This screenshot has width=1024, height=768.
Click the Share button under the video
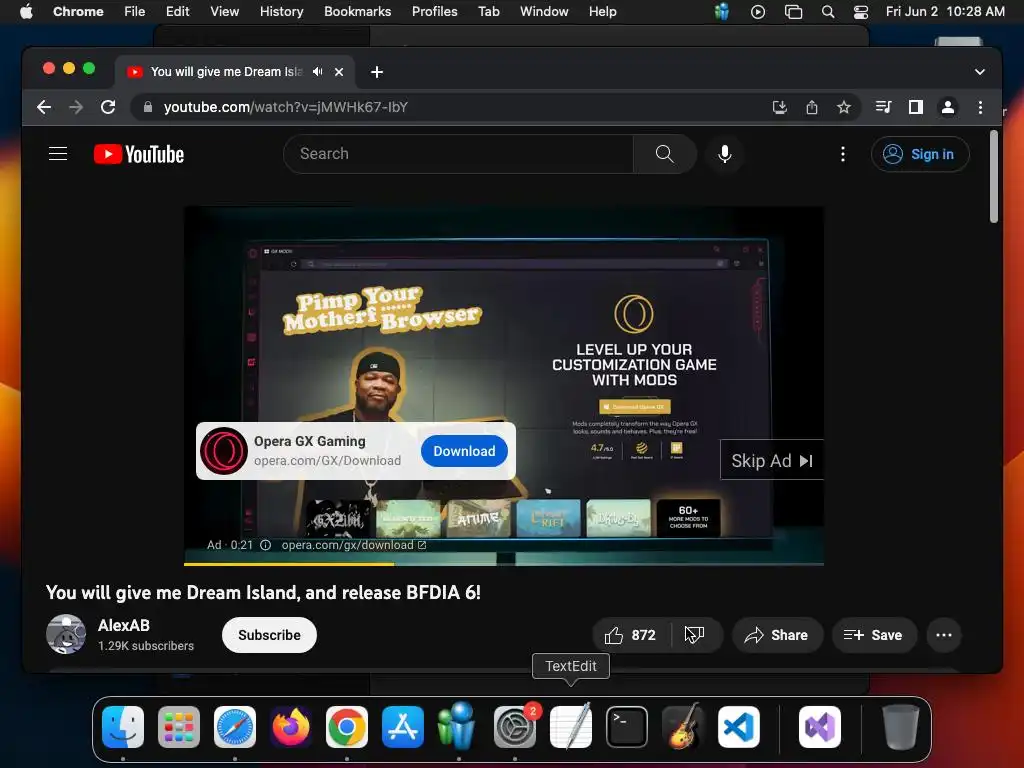point(777,635)
